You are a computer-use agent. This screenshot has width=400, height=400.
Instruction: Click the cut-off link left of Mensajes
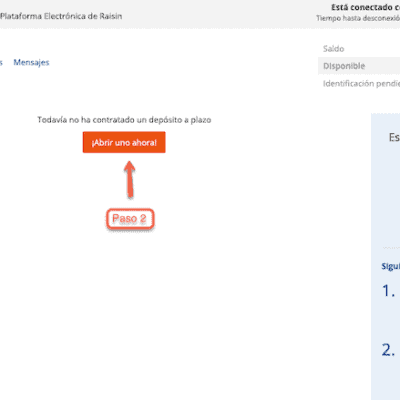tap(1, 62)
